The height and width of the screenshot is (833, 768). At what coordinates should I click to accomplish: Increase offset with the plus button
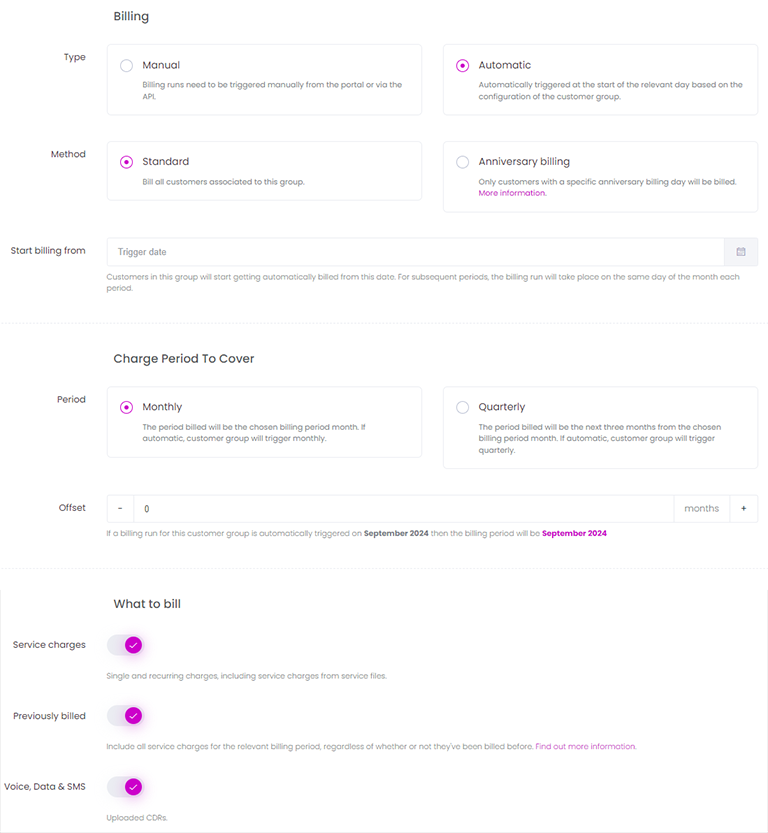click(x=744, y=508)
